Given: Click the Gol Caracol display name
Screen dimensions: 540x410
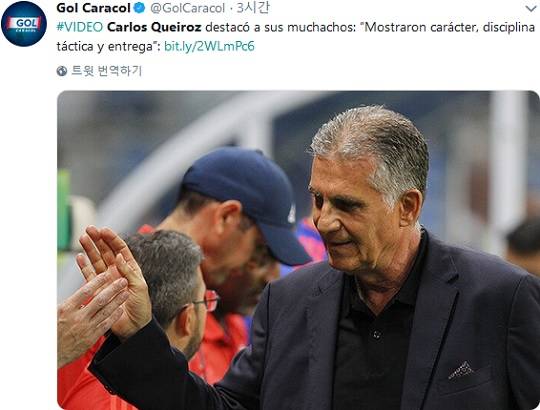Looking at the screenshot, I should (x=93, y=8).
